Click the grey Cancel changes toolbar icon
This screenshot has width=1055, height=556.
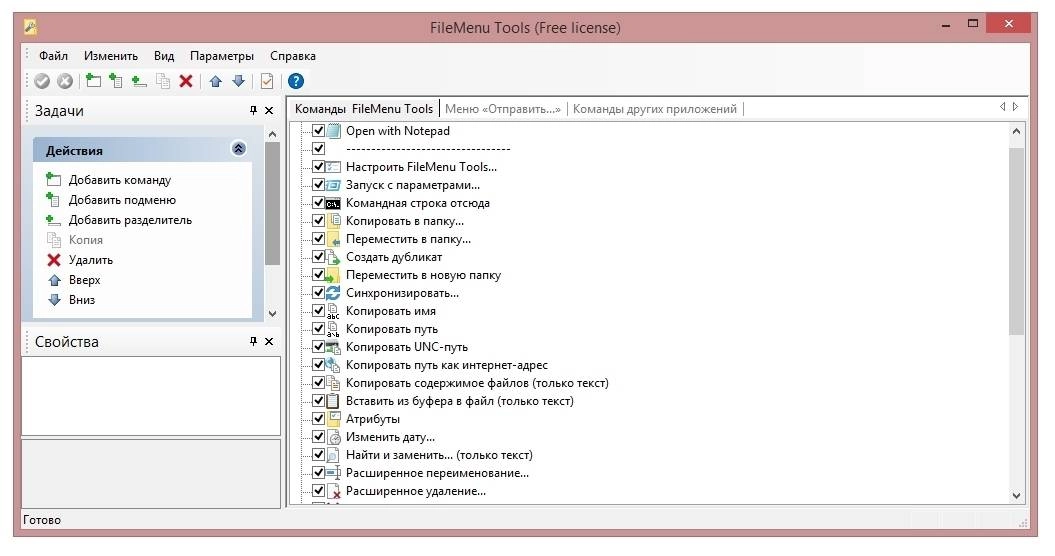coord(65,81)
